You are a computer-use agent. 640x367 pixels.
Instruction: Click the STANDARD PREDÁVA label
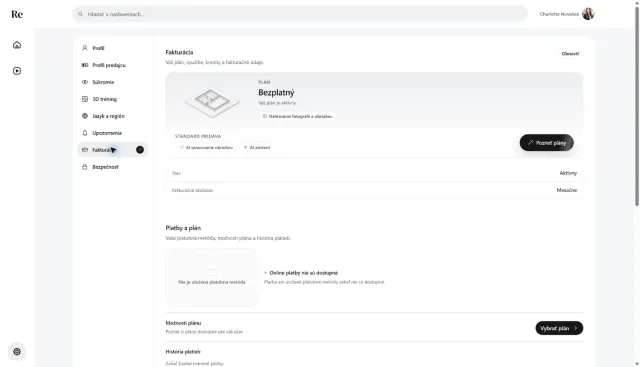[198, 136]
